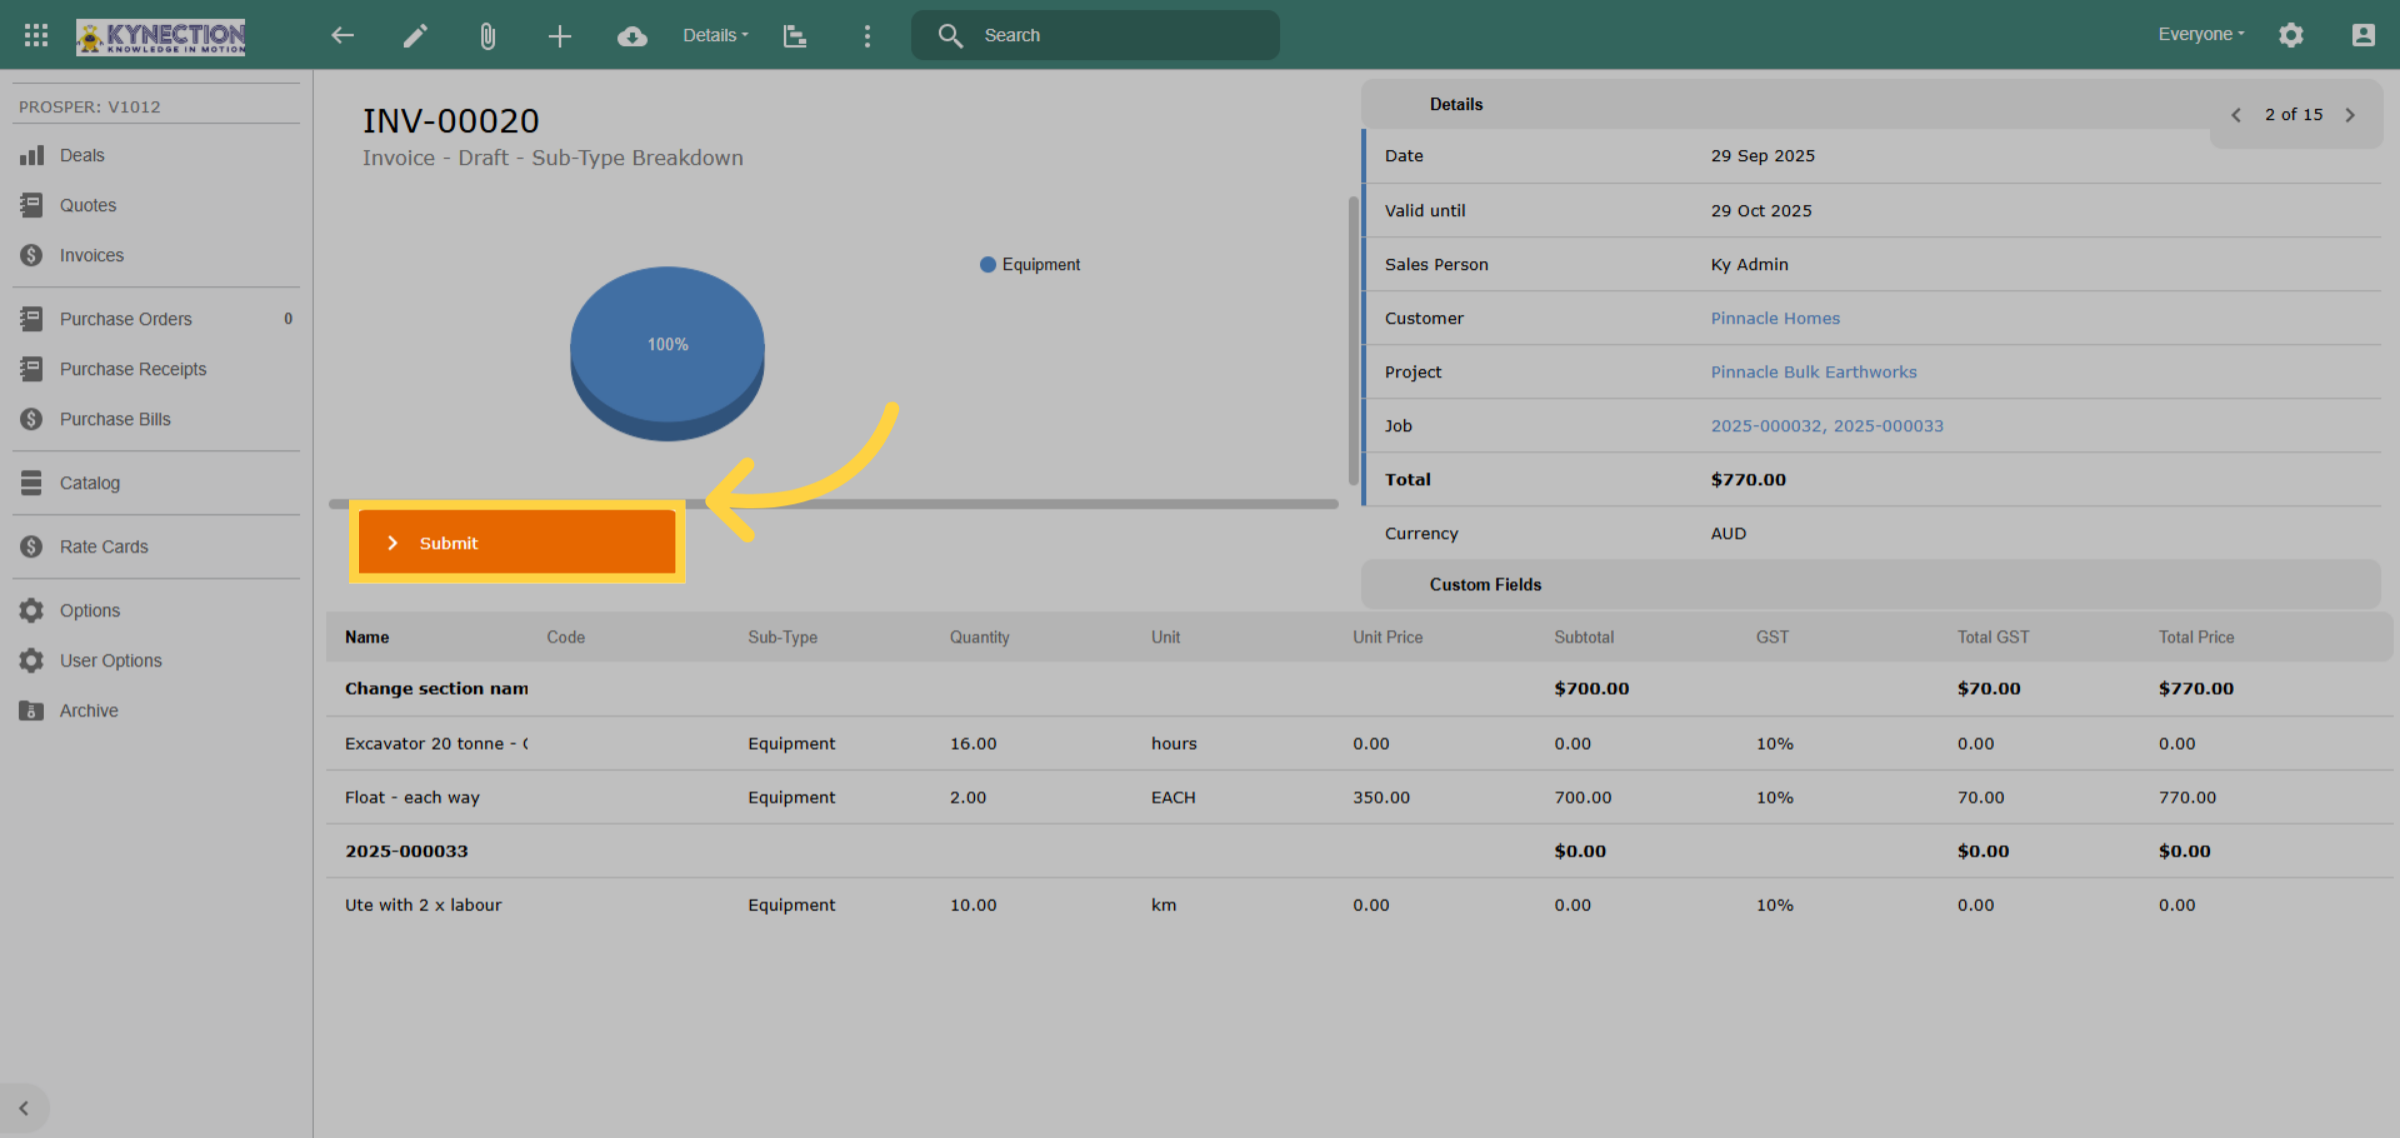Click the Kynection logo
The height and width of the screenshot is (1138, 2400).
(x=161, y=36)
